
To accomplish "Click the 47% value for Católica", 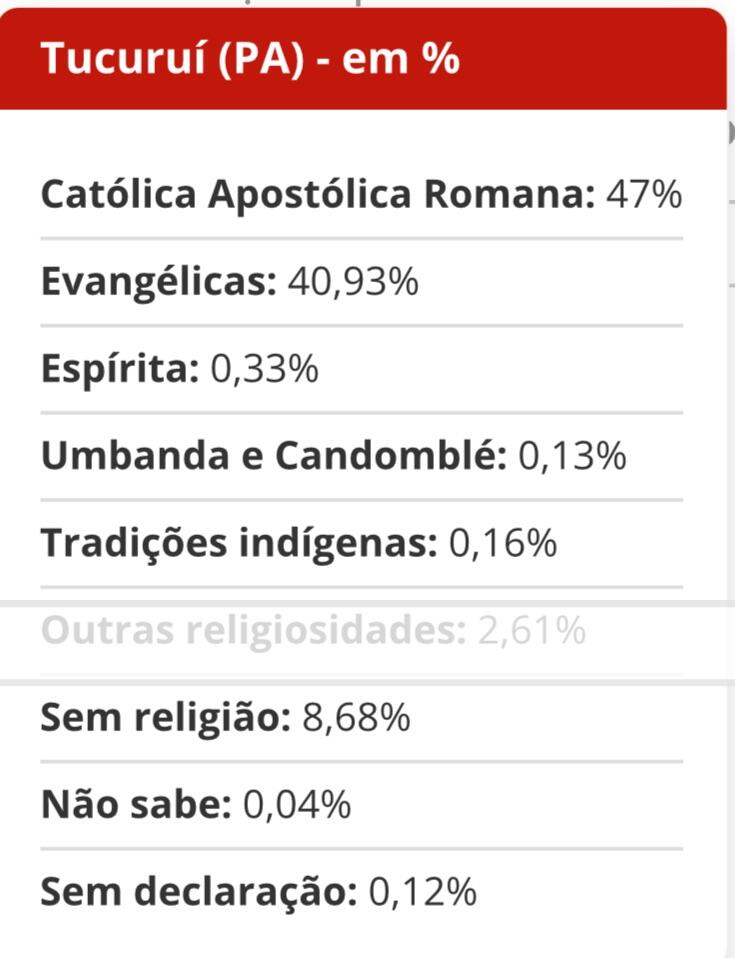I will (x=644, y=194).
